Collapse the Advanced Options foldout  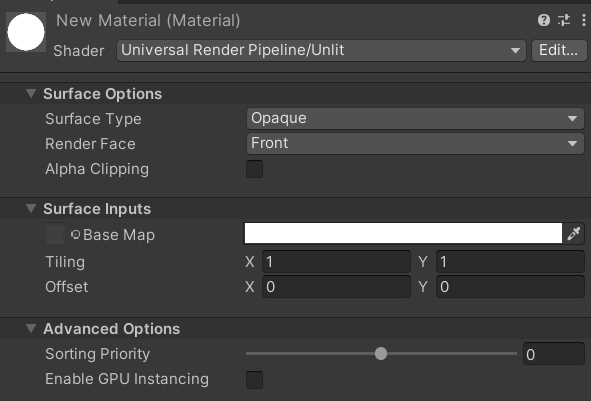pos(31,329)
